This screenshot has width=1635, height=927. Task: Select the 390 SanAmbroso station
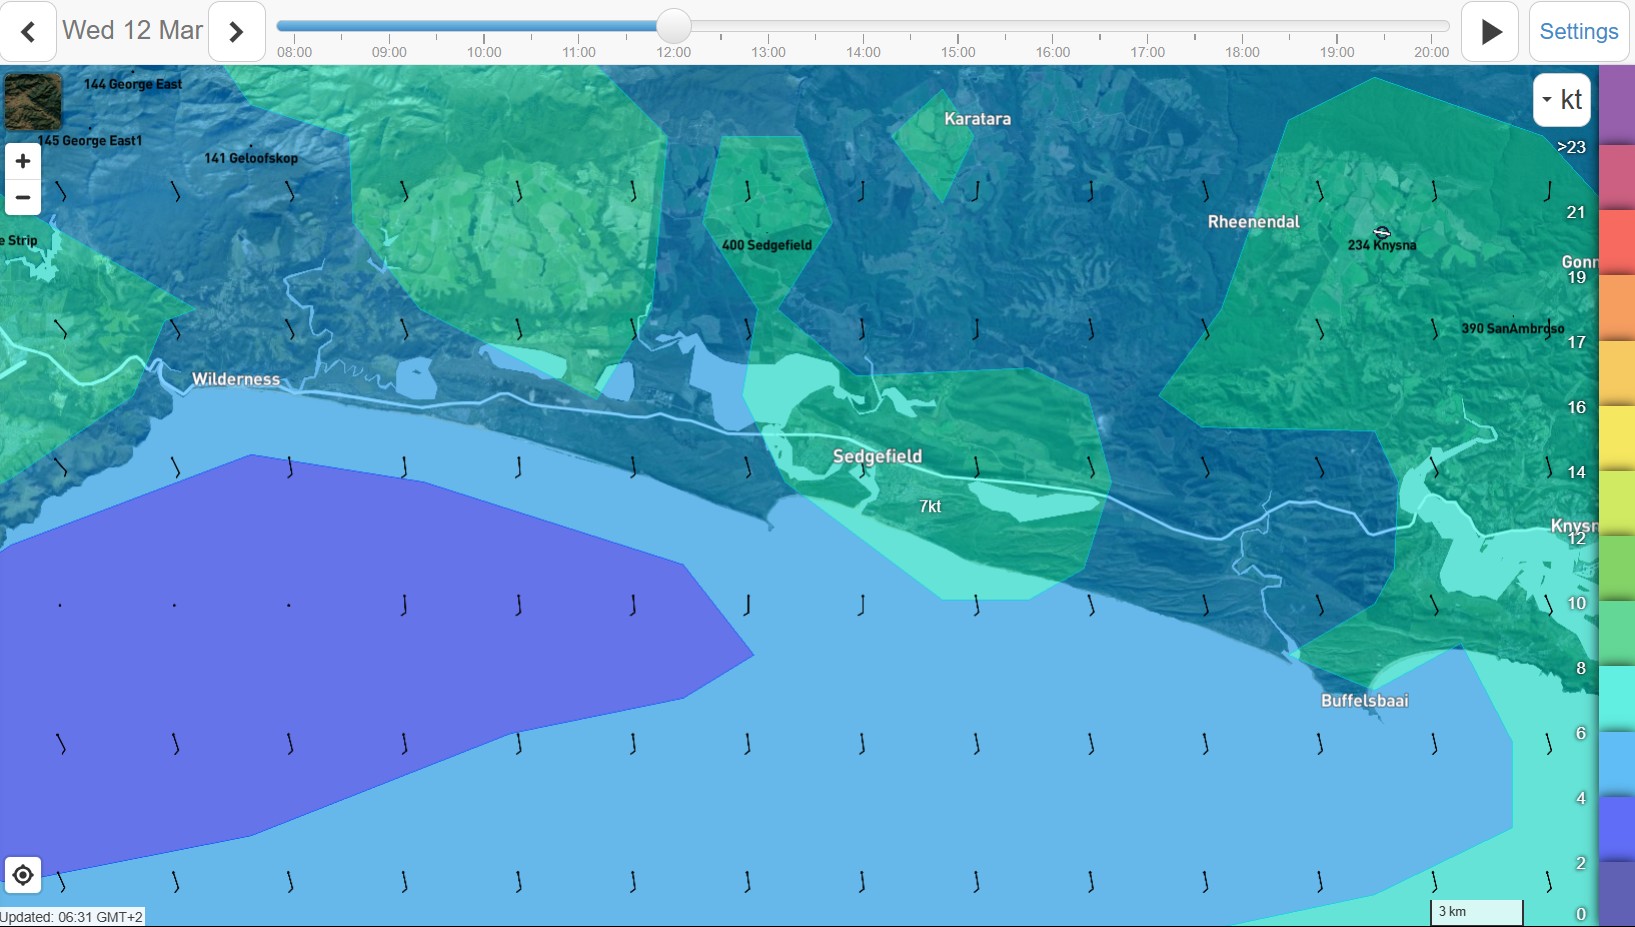[1512, 328]
